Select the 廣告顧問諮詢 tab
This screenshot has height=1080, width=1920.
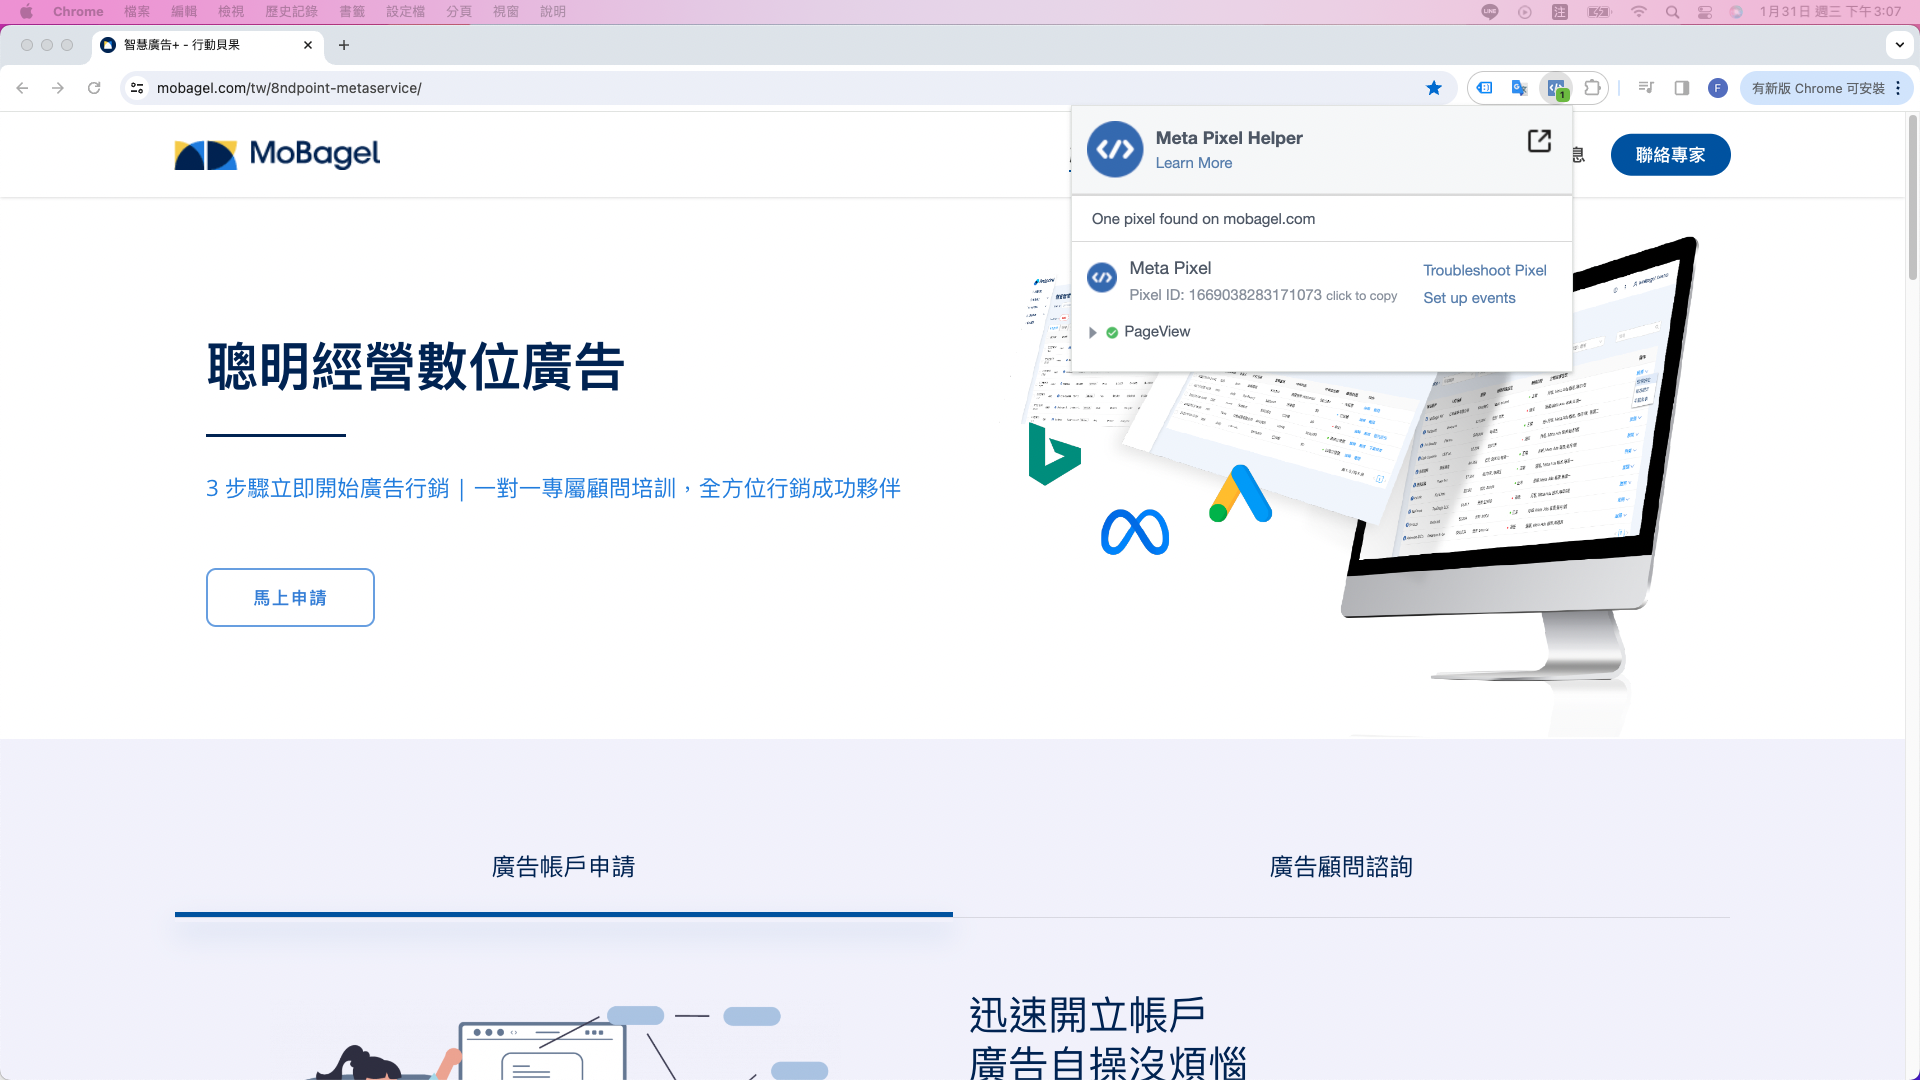[x=1341, y=867]
